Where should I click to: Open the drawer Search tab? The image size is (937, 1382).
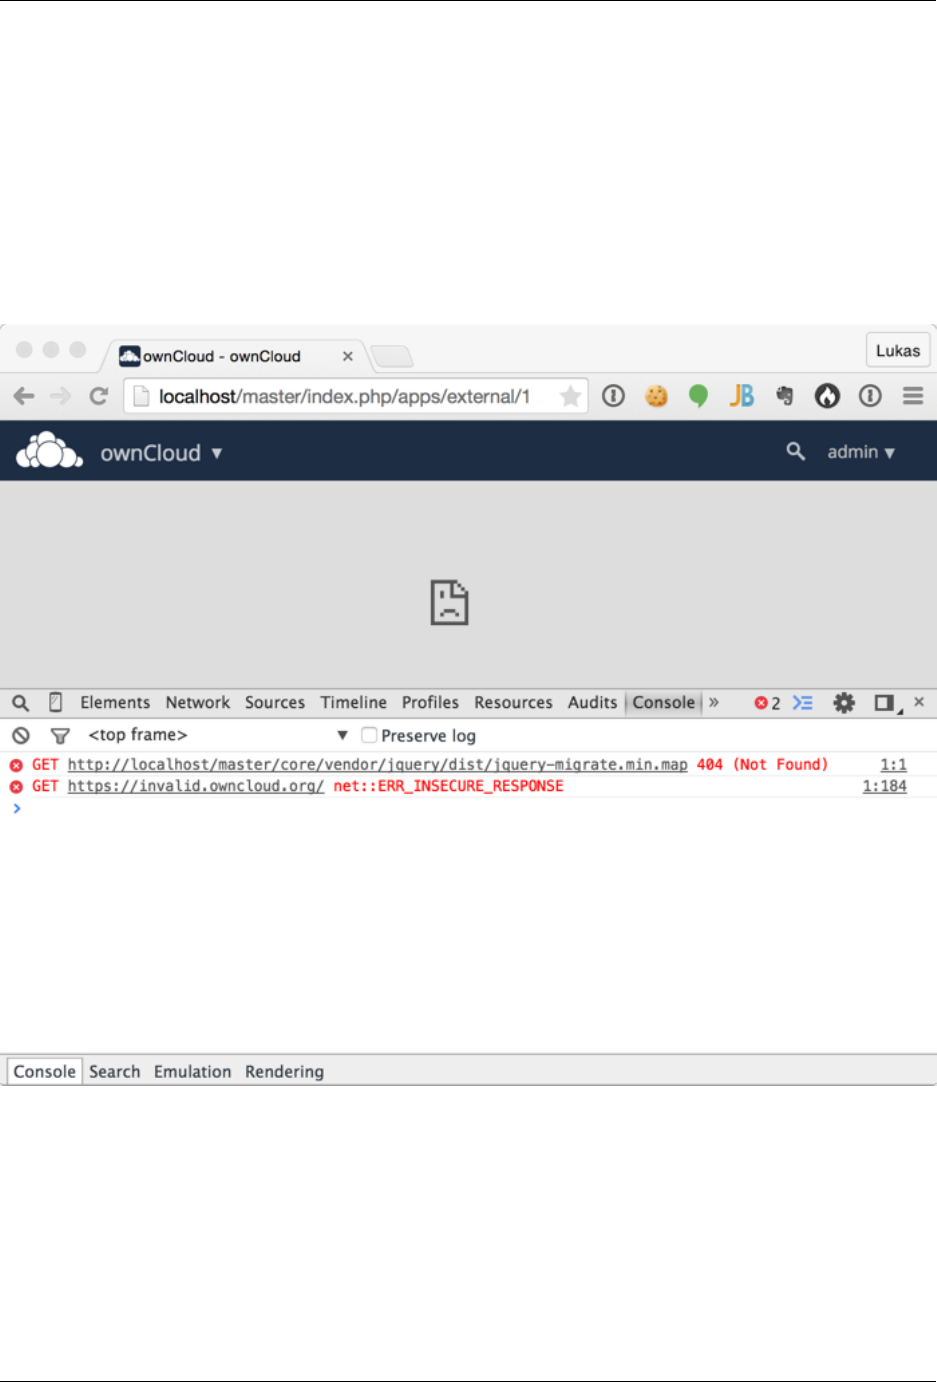pos(115,1071)
